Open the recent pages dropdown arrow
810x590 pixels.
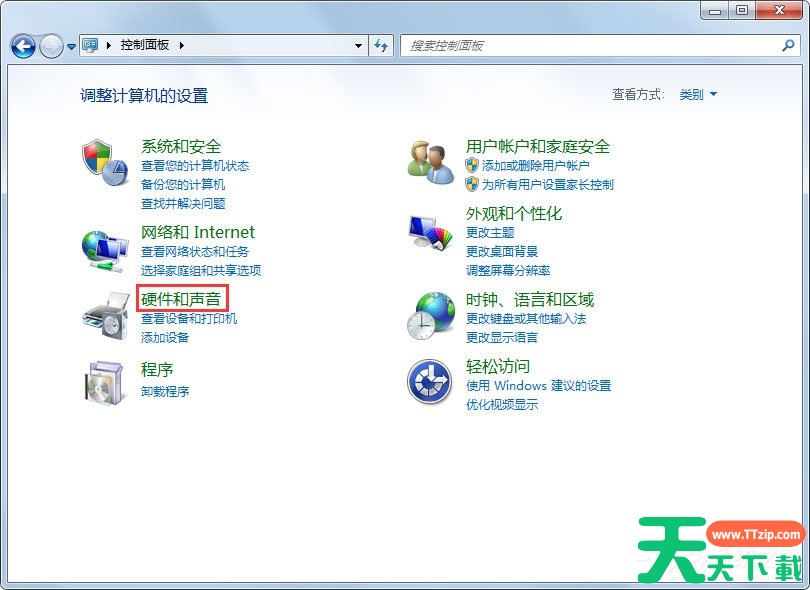[71, 46]
